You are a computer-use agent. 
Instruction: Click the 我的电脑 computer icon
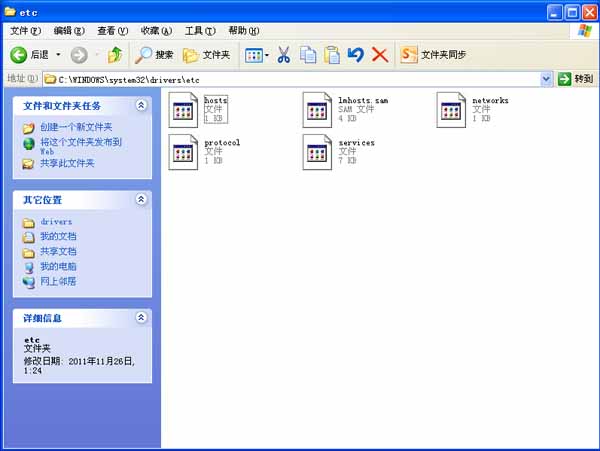[29, 267]
